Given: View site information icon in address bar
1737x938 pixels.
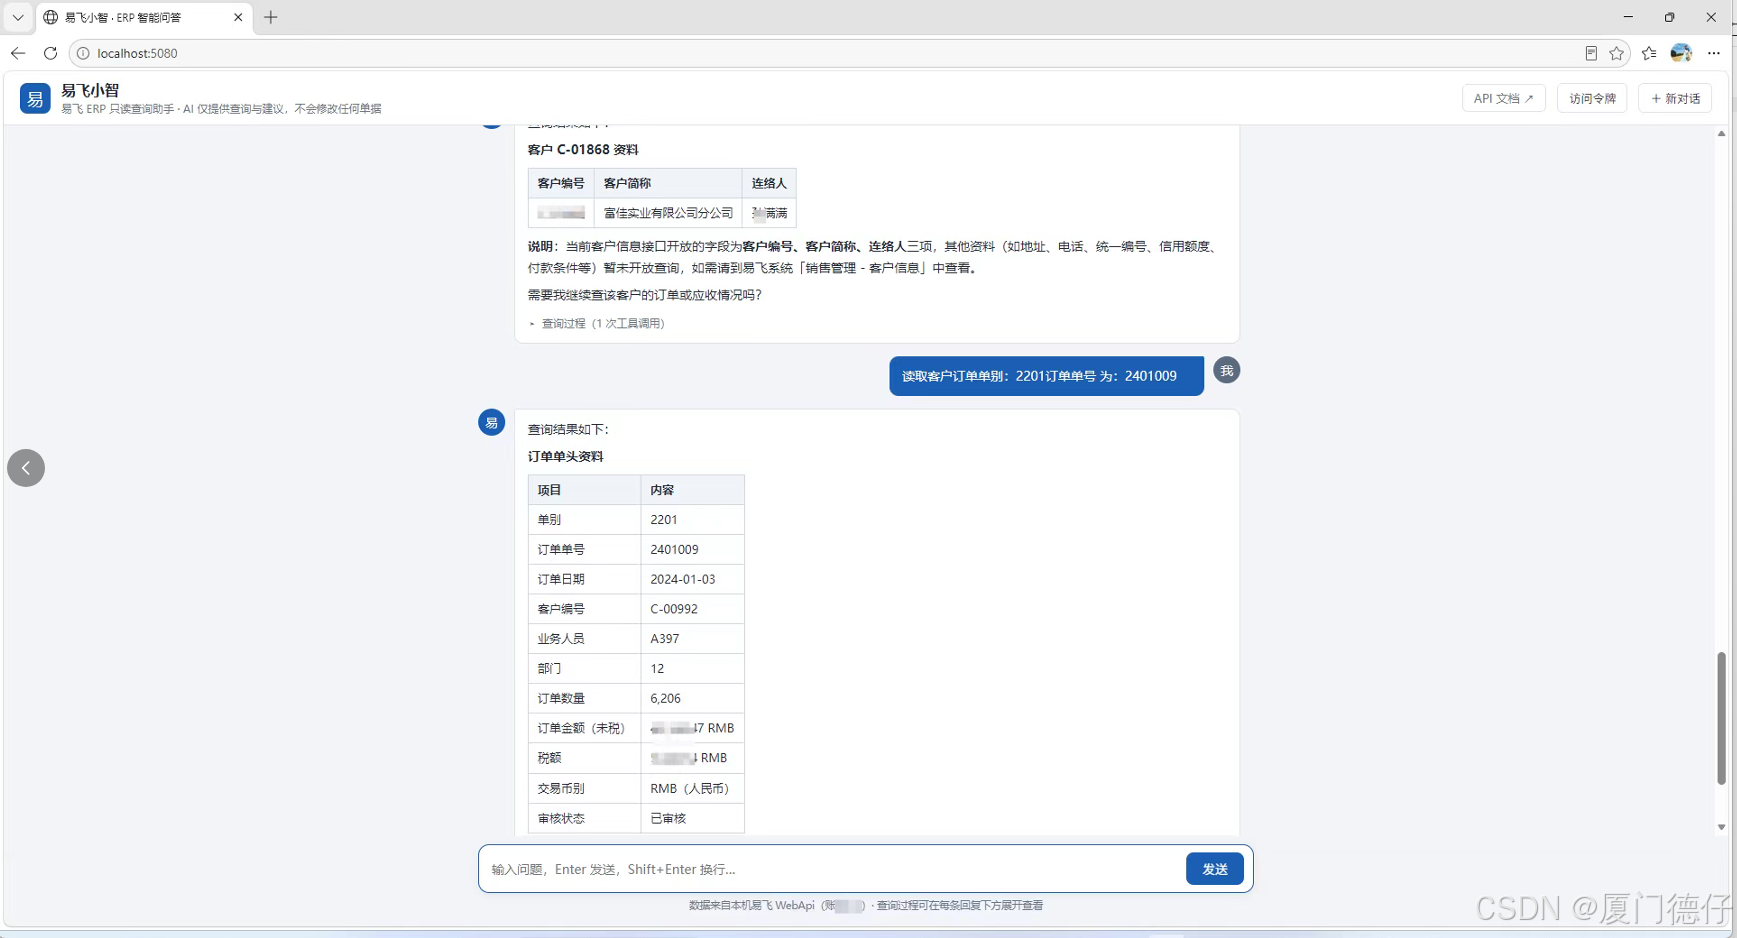Looking at the screenshot, I should pyautogui.click(x=83, y=53).
